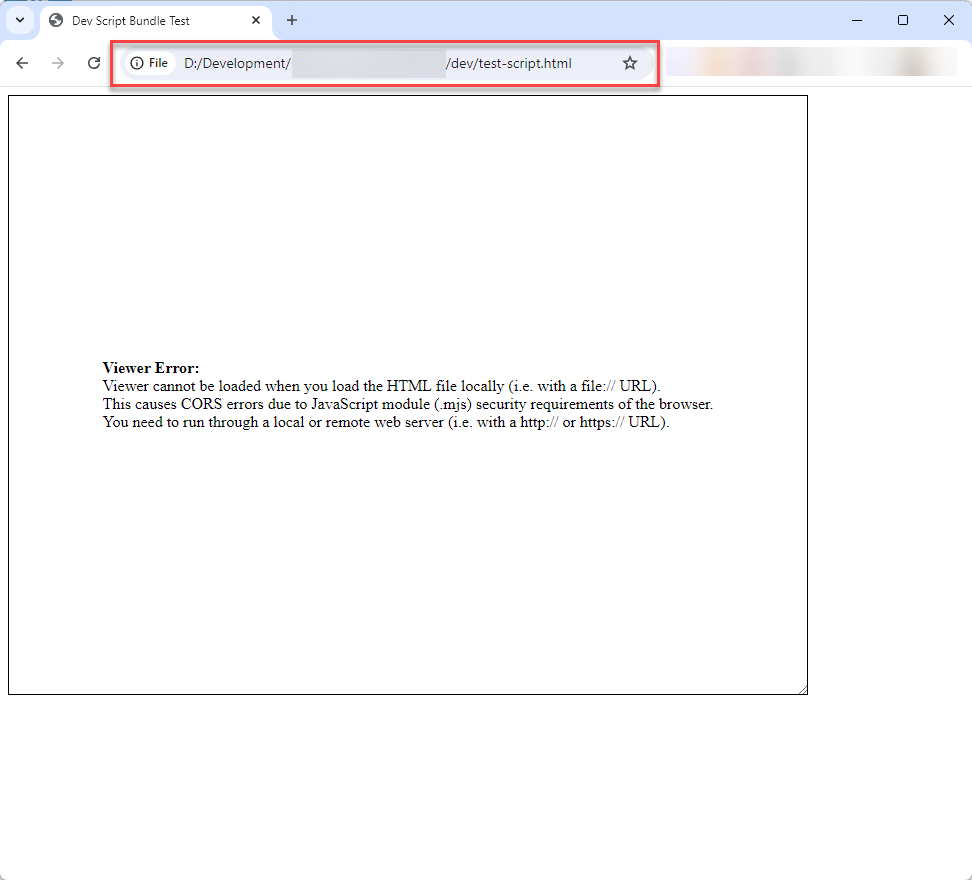Click the viewer box resize handle corner
The image size is (972, 880).
click(802, 689)
